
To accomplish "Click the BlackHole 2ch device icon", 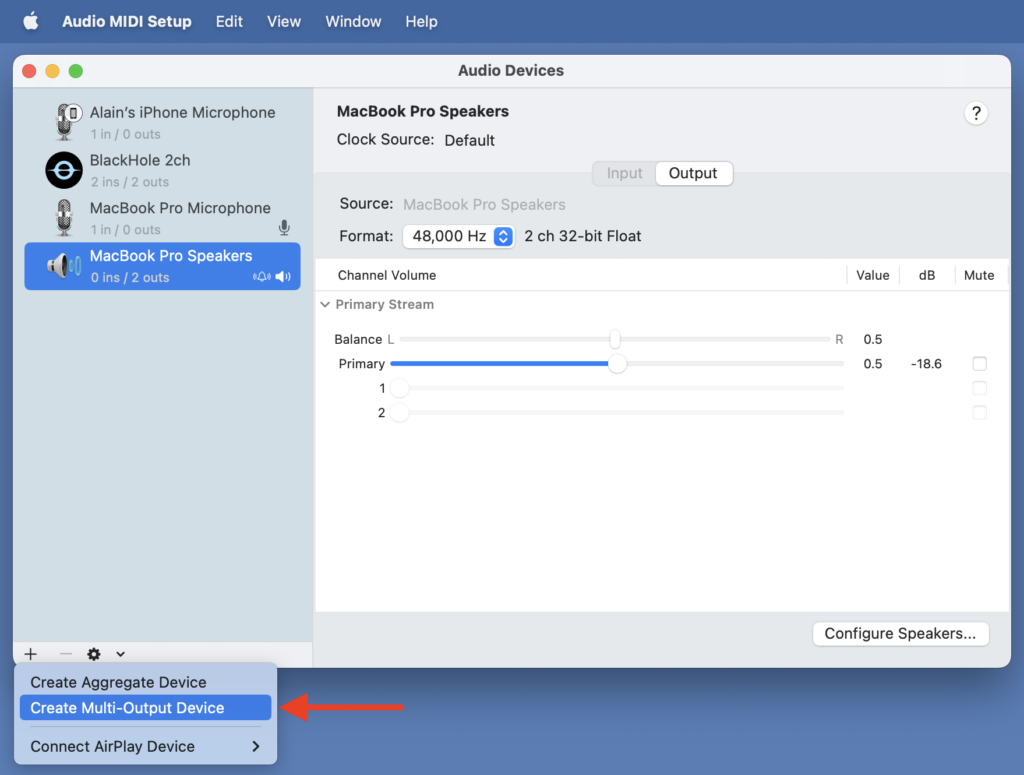I will [x=64, y=170].
